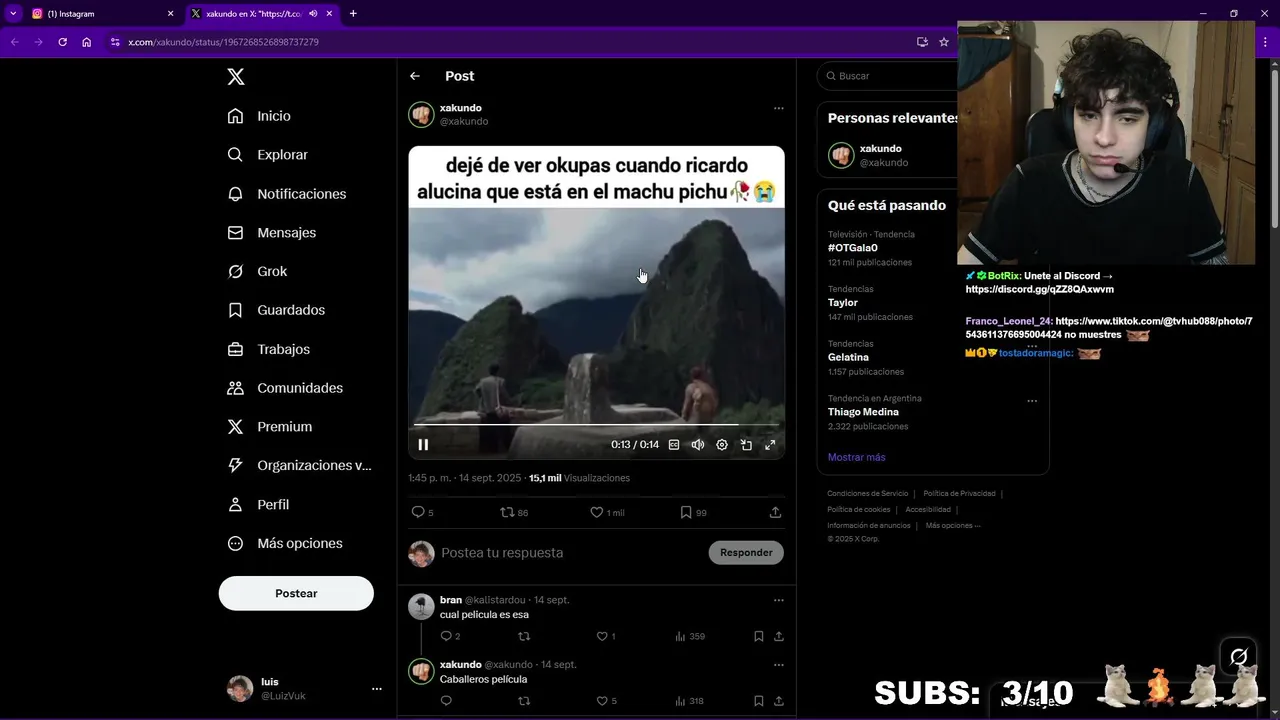
Task: Go to Inicio in the sidebar
Action: (x=259, y=116)
